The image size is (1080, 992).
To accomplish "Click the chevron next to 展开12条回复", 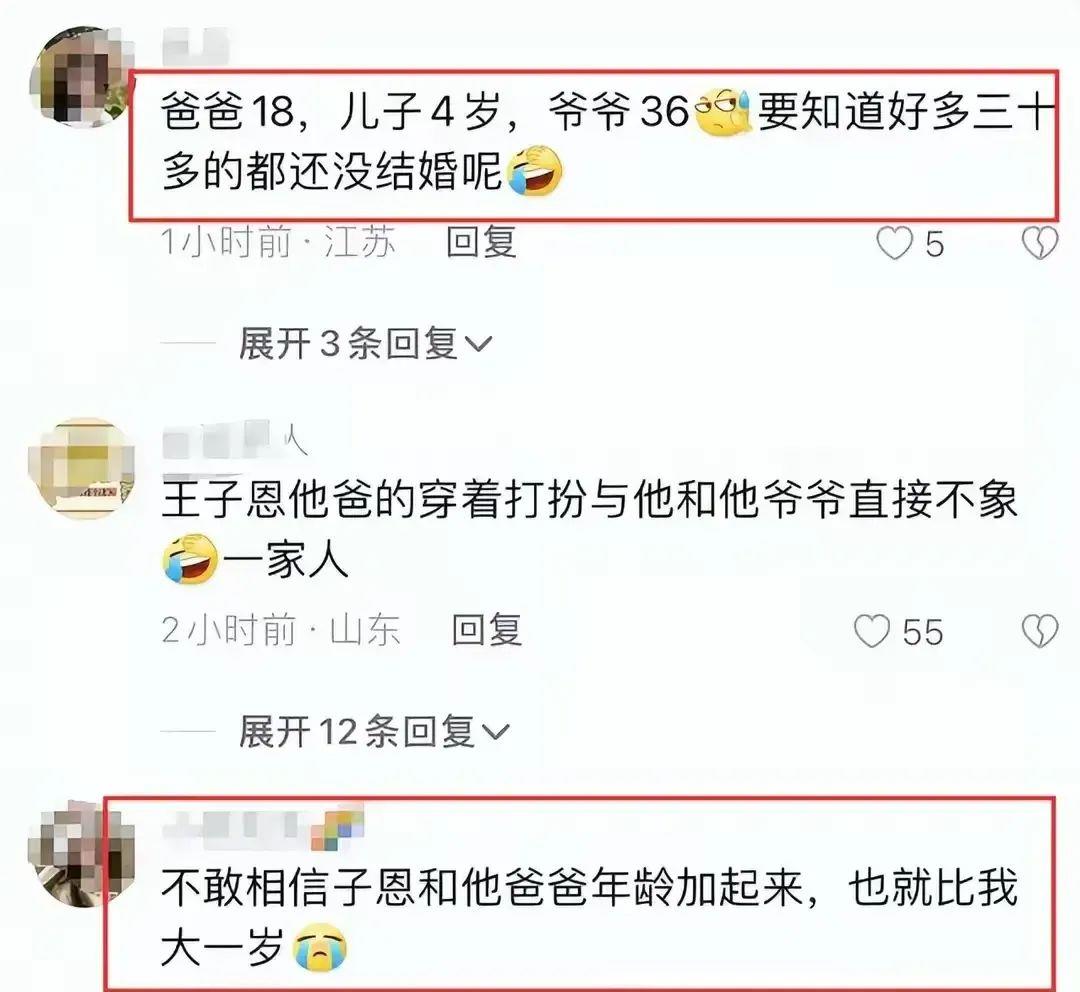I will tap(496, 732).
